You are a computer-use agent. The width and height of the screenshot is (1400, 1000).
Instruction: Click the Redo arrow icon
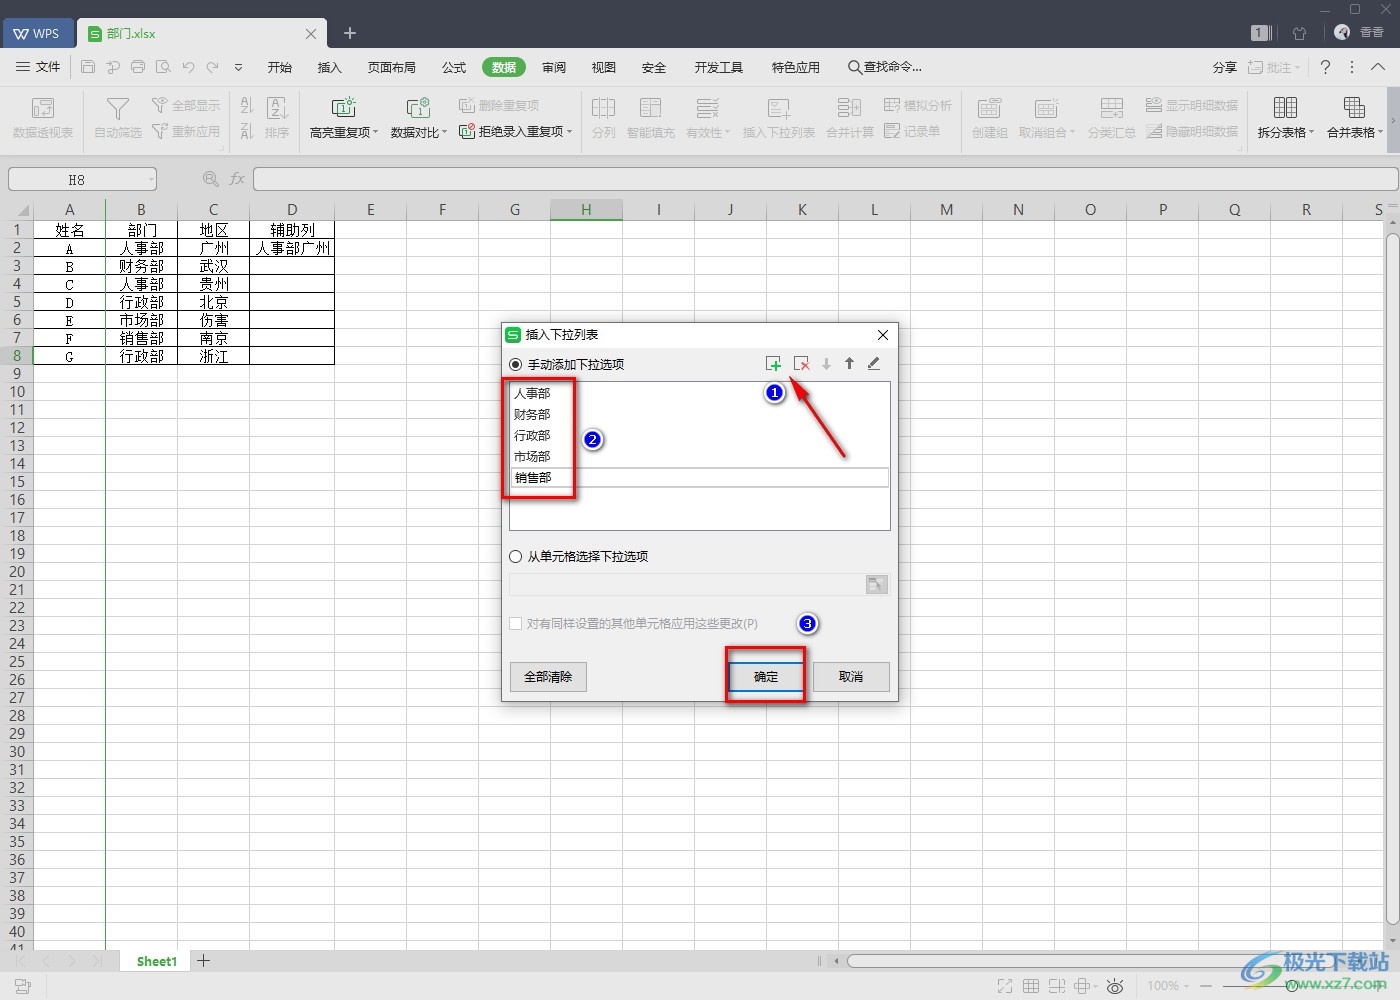coord(212,67)
